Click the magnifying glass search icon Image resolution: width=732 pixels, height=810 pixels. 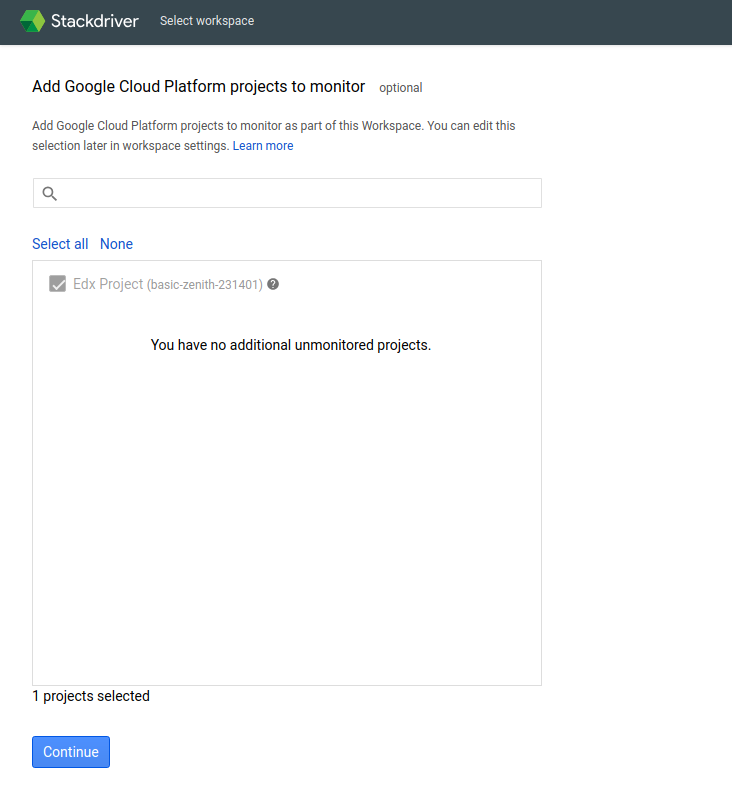point(49,193)
